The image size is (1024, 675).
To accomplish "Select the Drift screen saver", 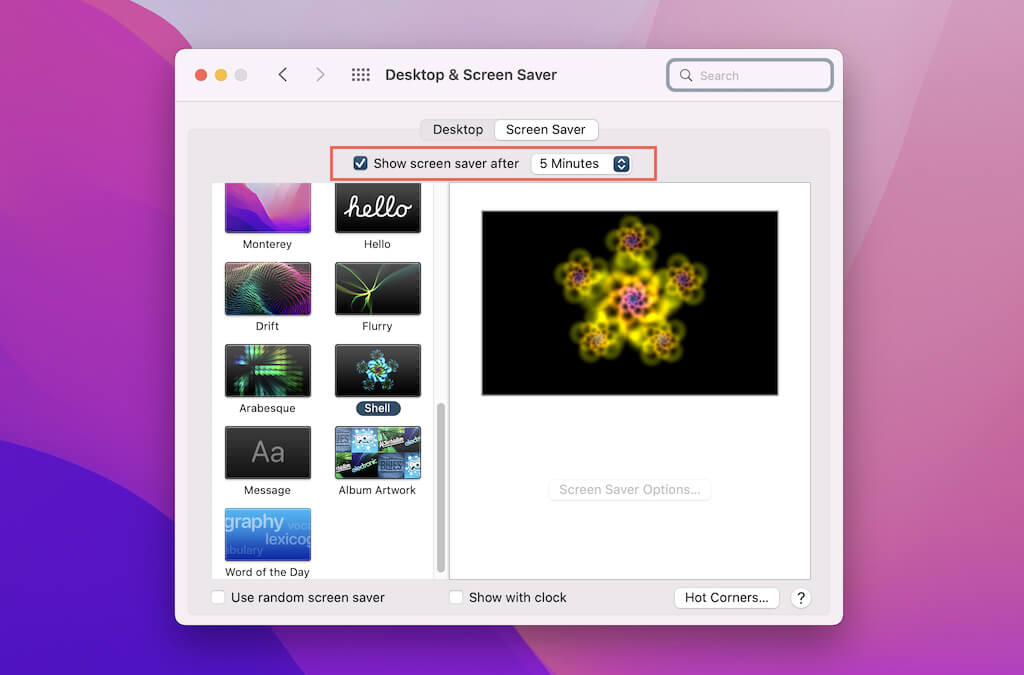I will pyautogui.click(x=267, y=289).
